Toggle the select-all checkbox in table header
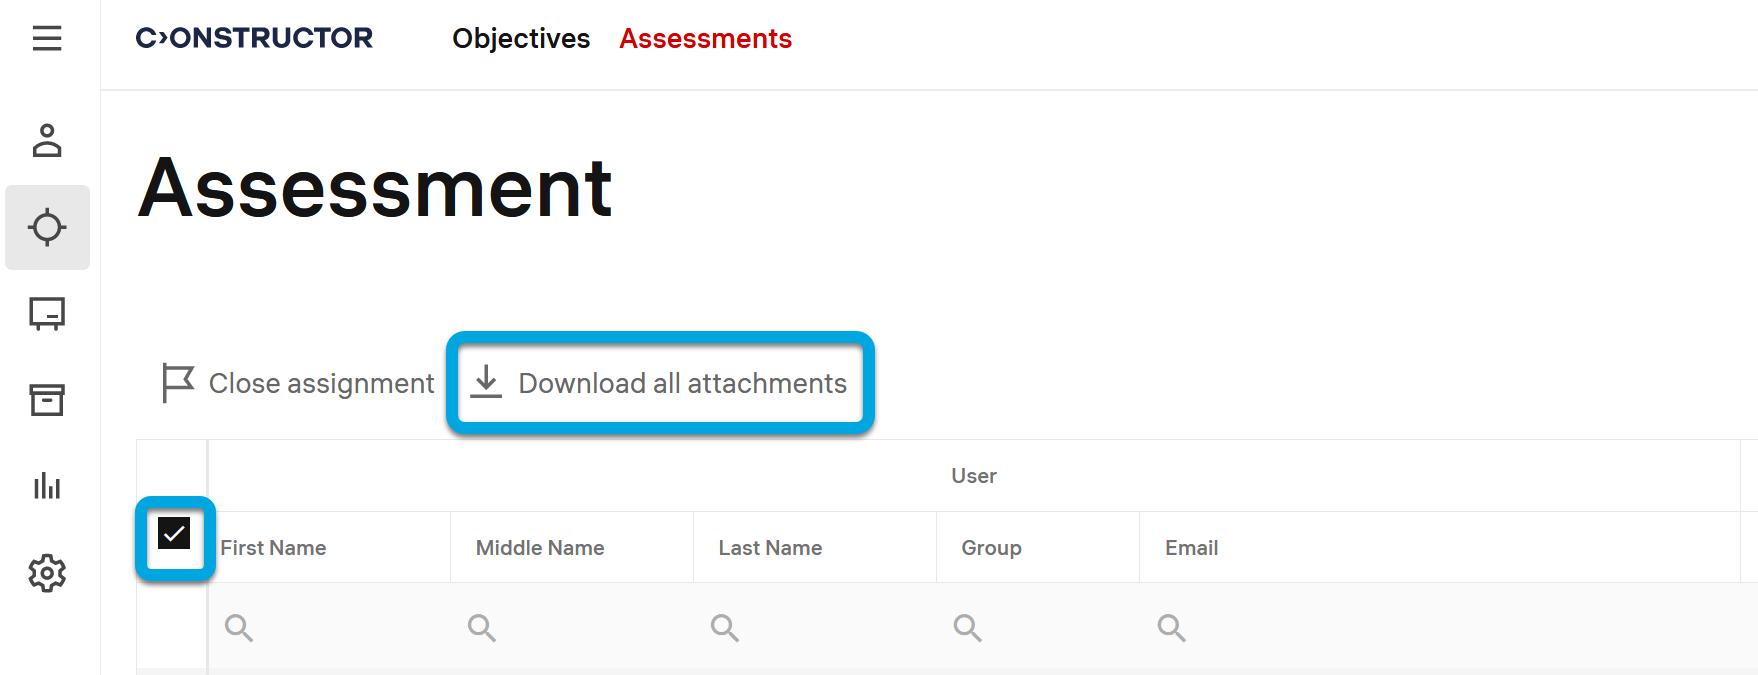Viewport: 1758px width, 675px height. pyautogui.click(x=174, y=534)
